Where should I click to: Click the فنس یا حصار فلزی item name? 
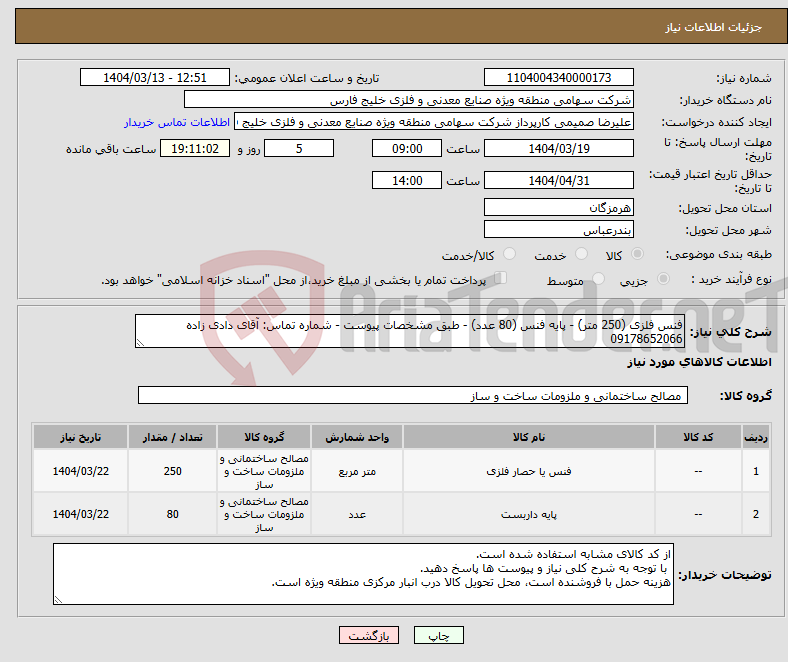point(529,471)
